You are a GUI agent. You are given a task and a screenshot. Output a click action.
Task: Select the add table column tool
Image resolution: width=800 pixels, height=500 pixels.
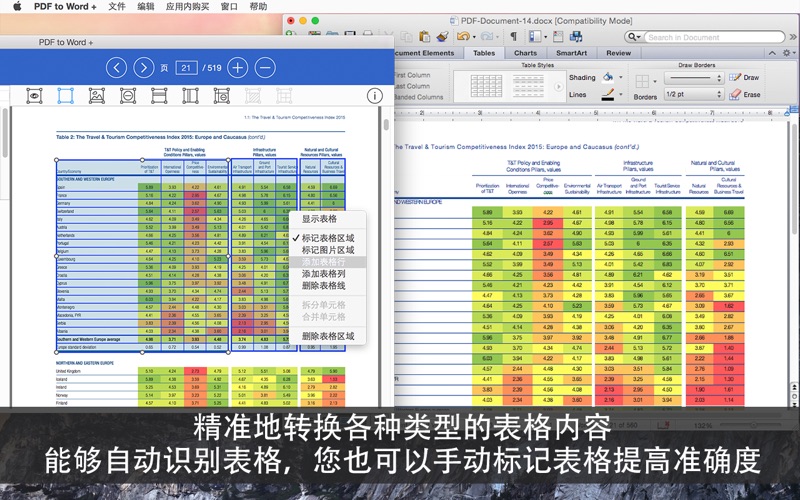click(x=190, y=95)
